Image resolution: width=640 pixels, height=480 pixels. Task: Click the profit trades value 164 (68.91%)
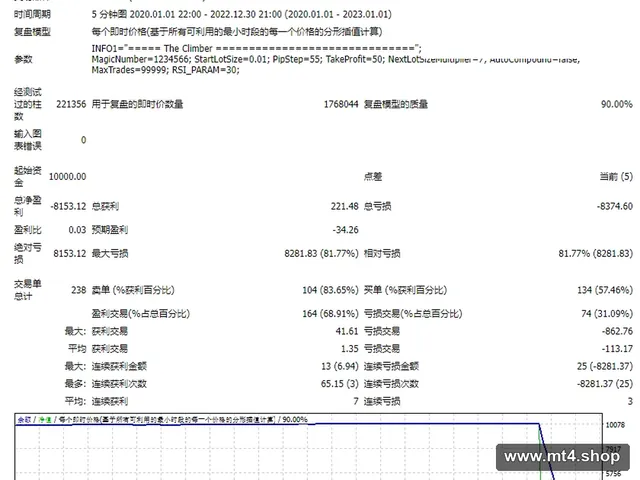(330, 313)
